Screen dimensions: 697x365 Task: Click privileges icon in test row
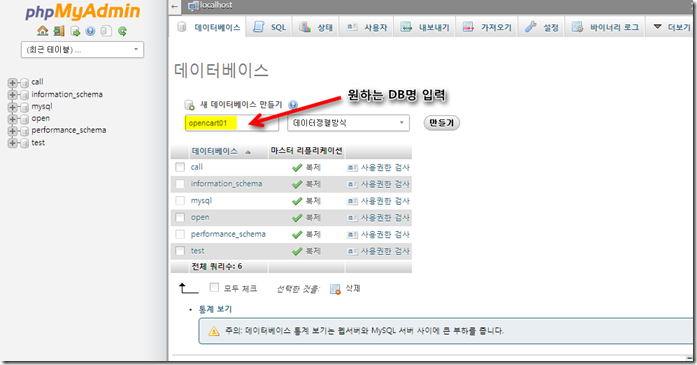click(x=352, y=251)
